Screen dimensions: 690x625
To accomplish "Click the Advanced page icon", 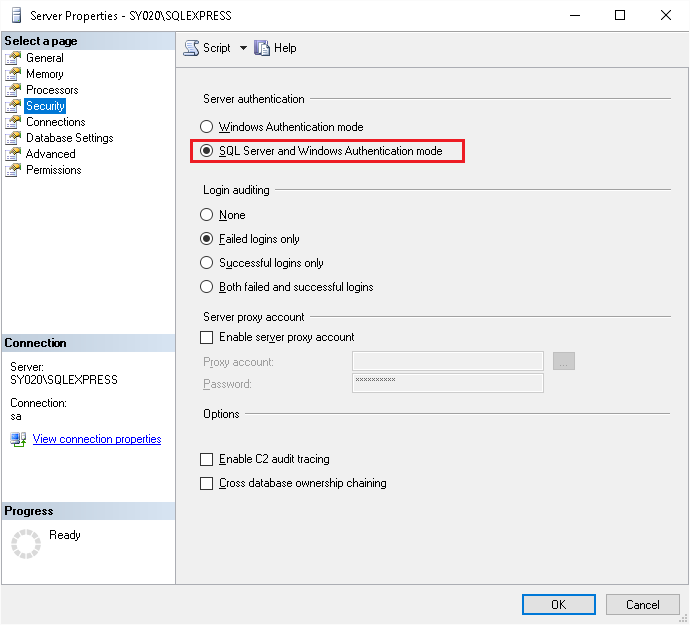I will [x=13, y=154].
